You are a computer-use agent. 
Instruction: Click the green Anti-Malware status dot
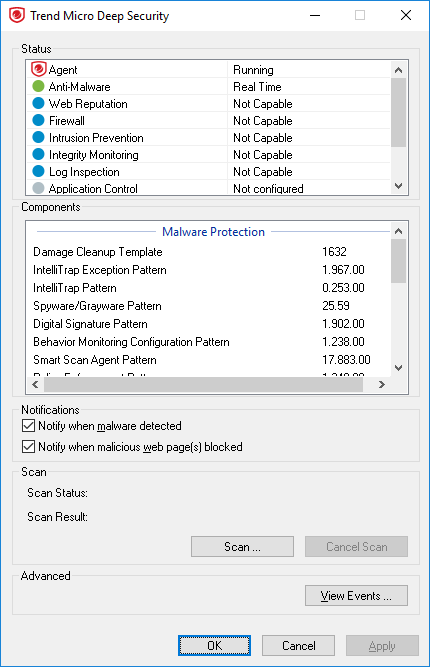tap(38, 86)
